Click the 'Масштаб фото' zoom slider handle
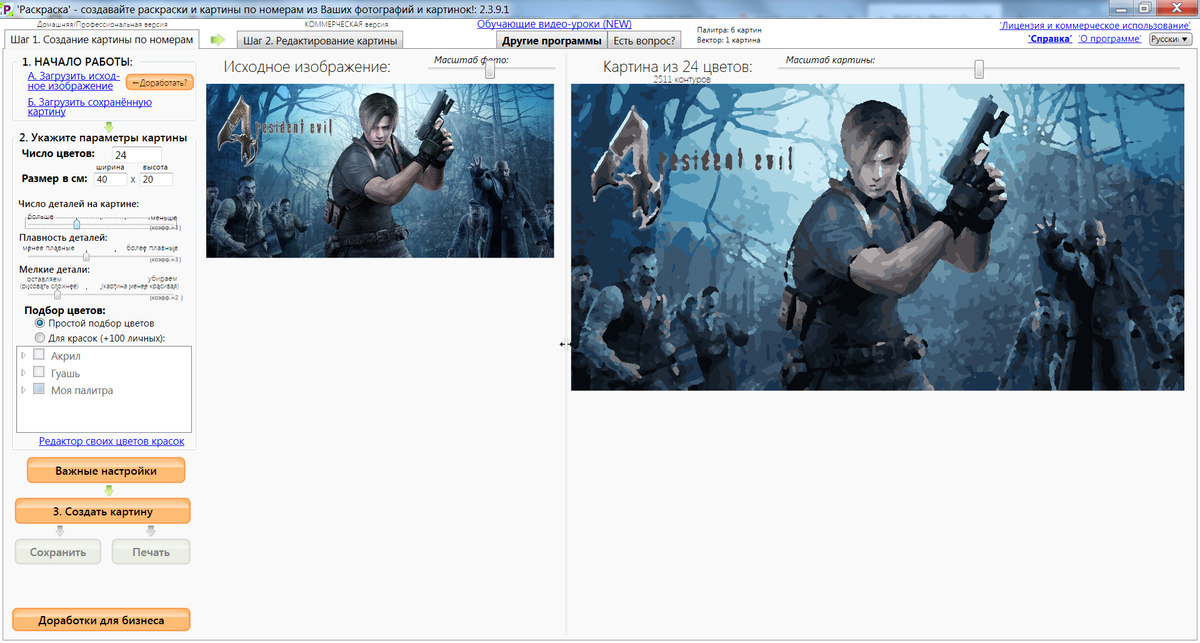The width and height of the screenshot is (1200, 643). pos(490,70)
